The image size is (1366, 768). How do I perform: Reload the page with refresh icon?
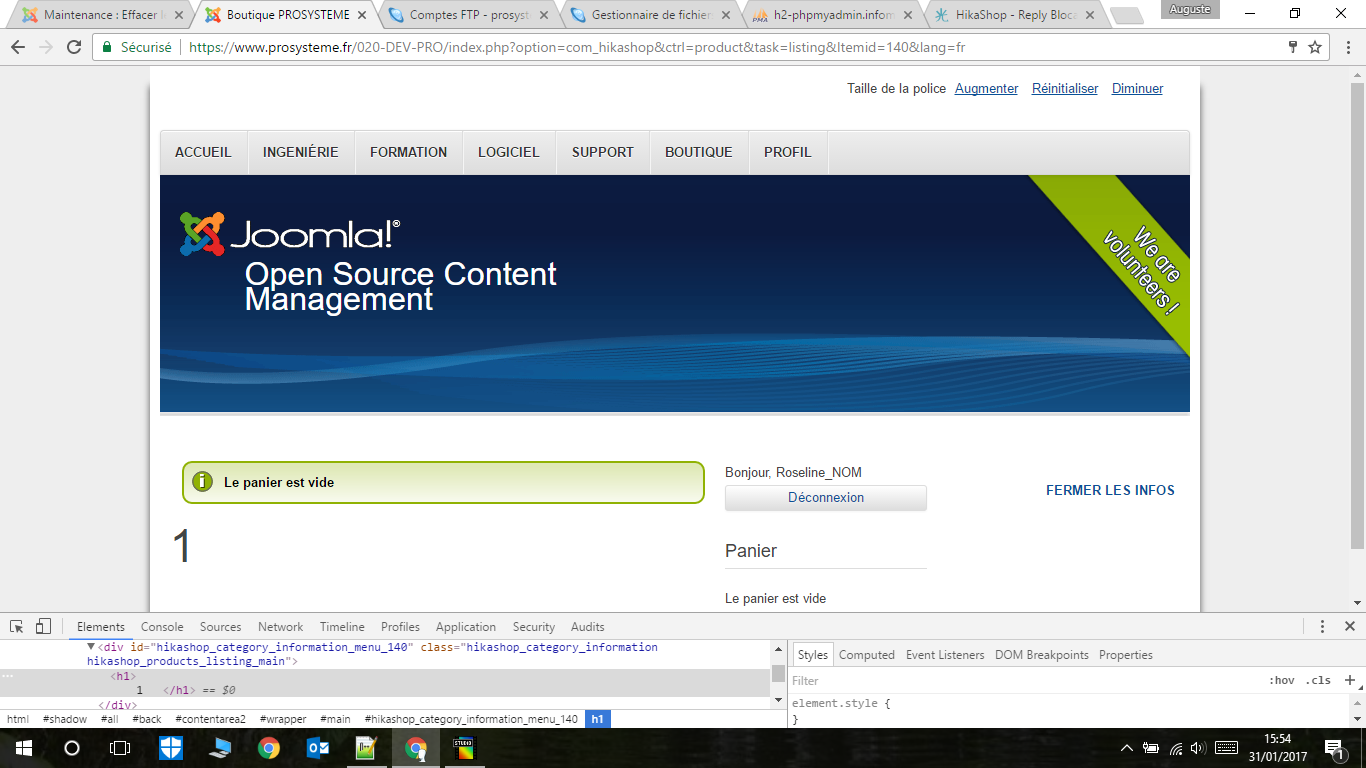tap(74, 47)
